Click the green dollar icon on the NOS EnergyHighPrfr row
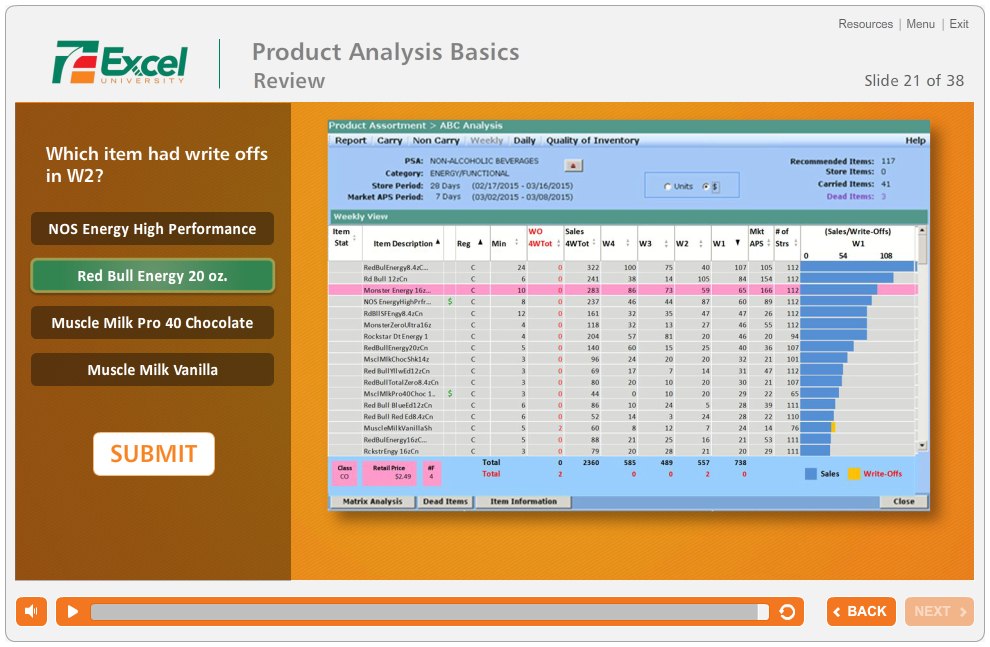The height and width of the screenshot is (647, 990). [x=450, y=302]
